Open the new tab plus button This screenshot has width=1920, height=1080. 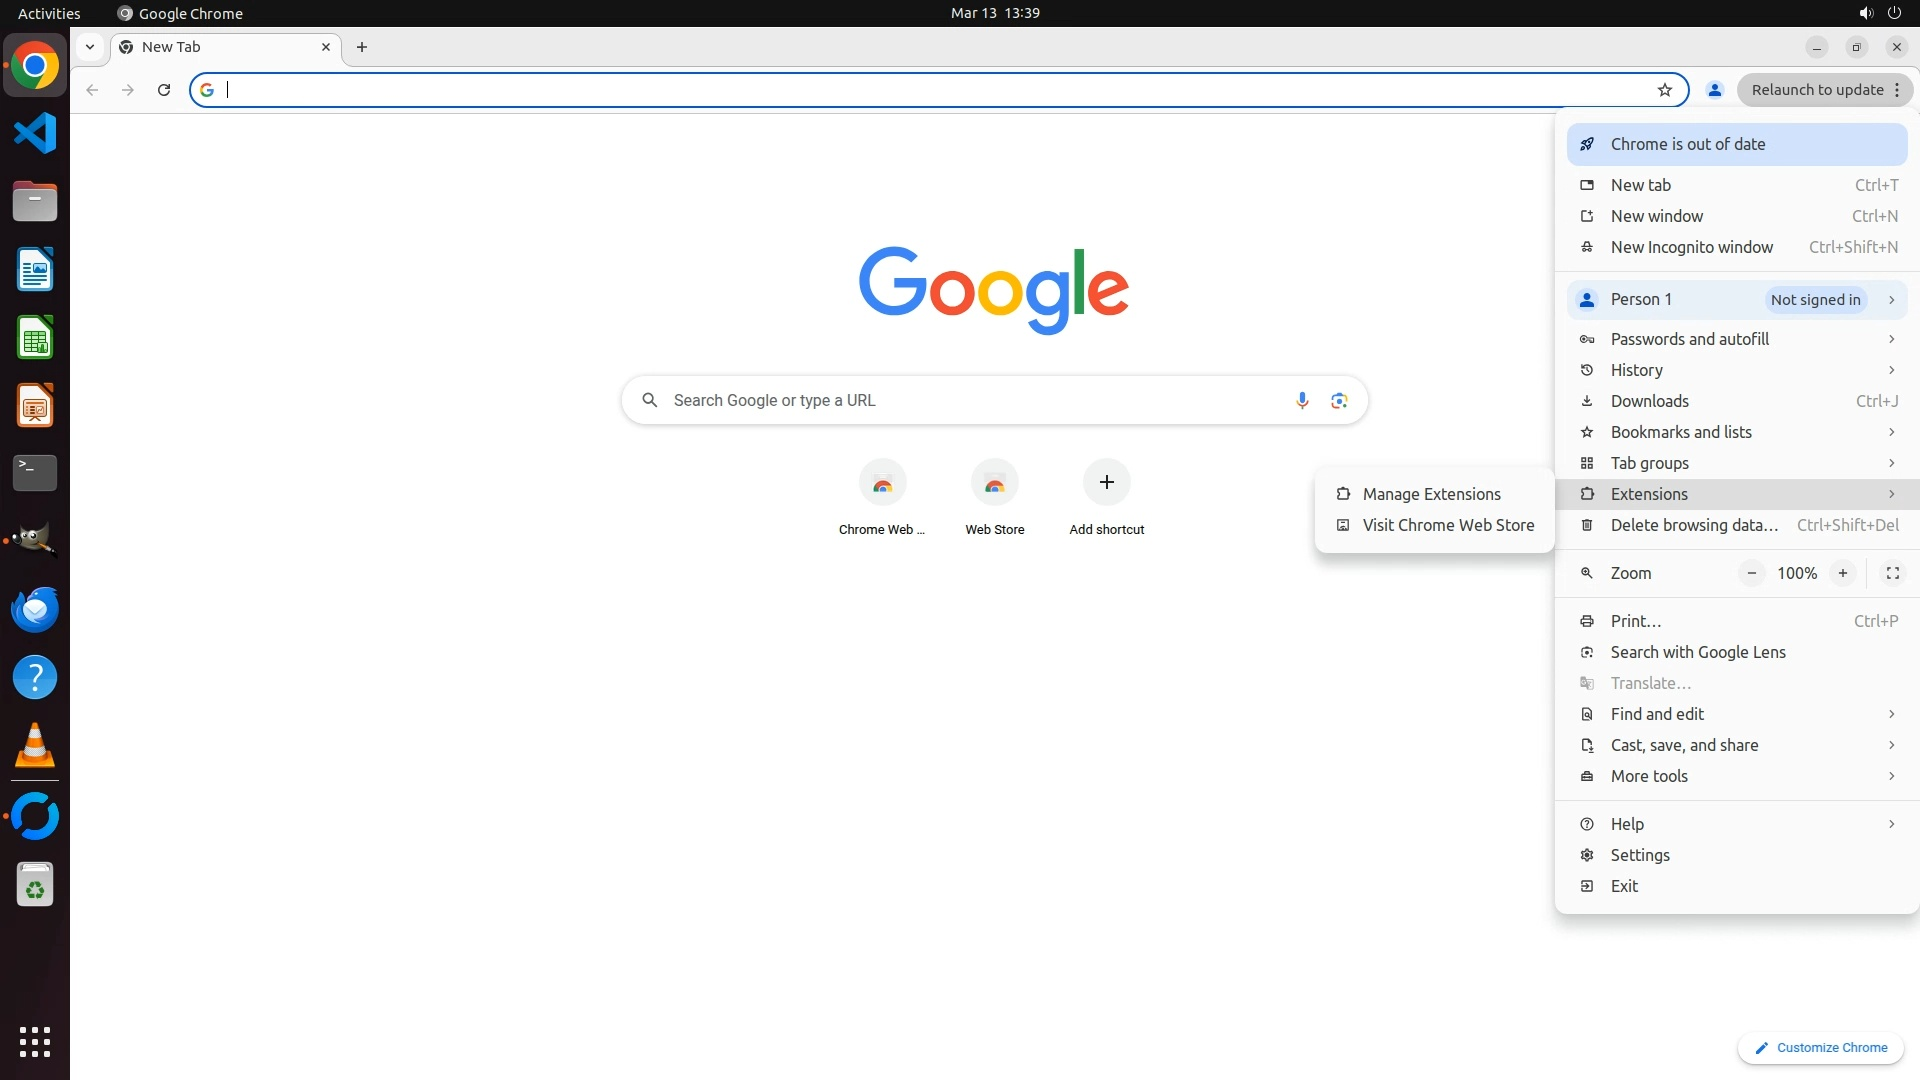[362, 47]
